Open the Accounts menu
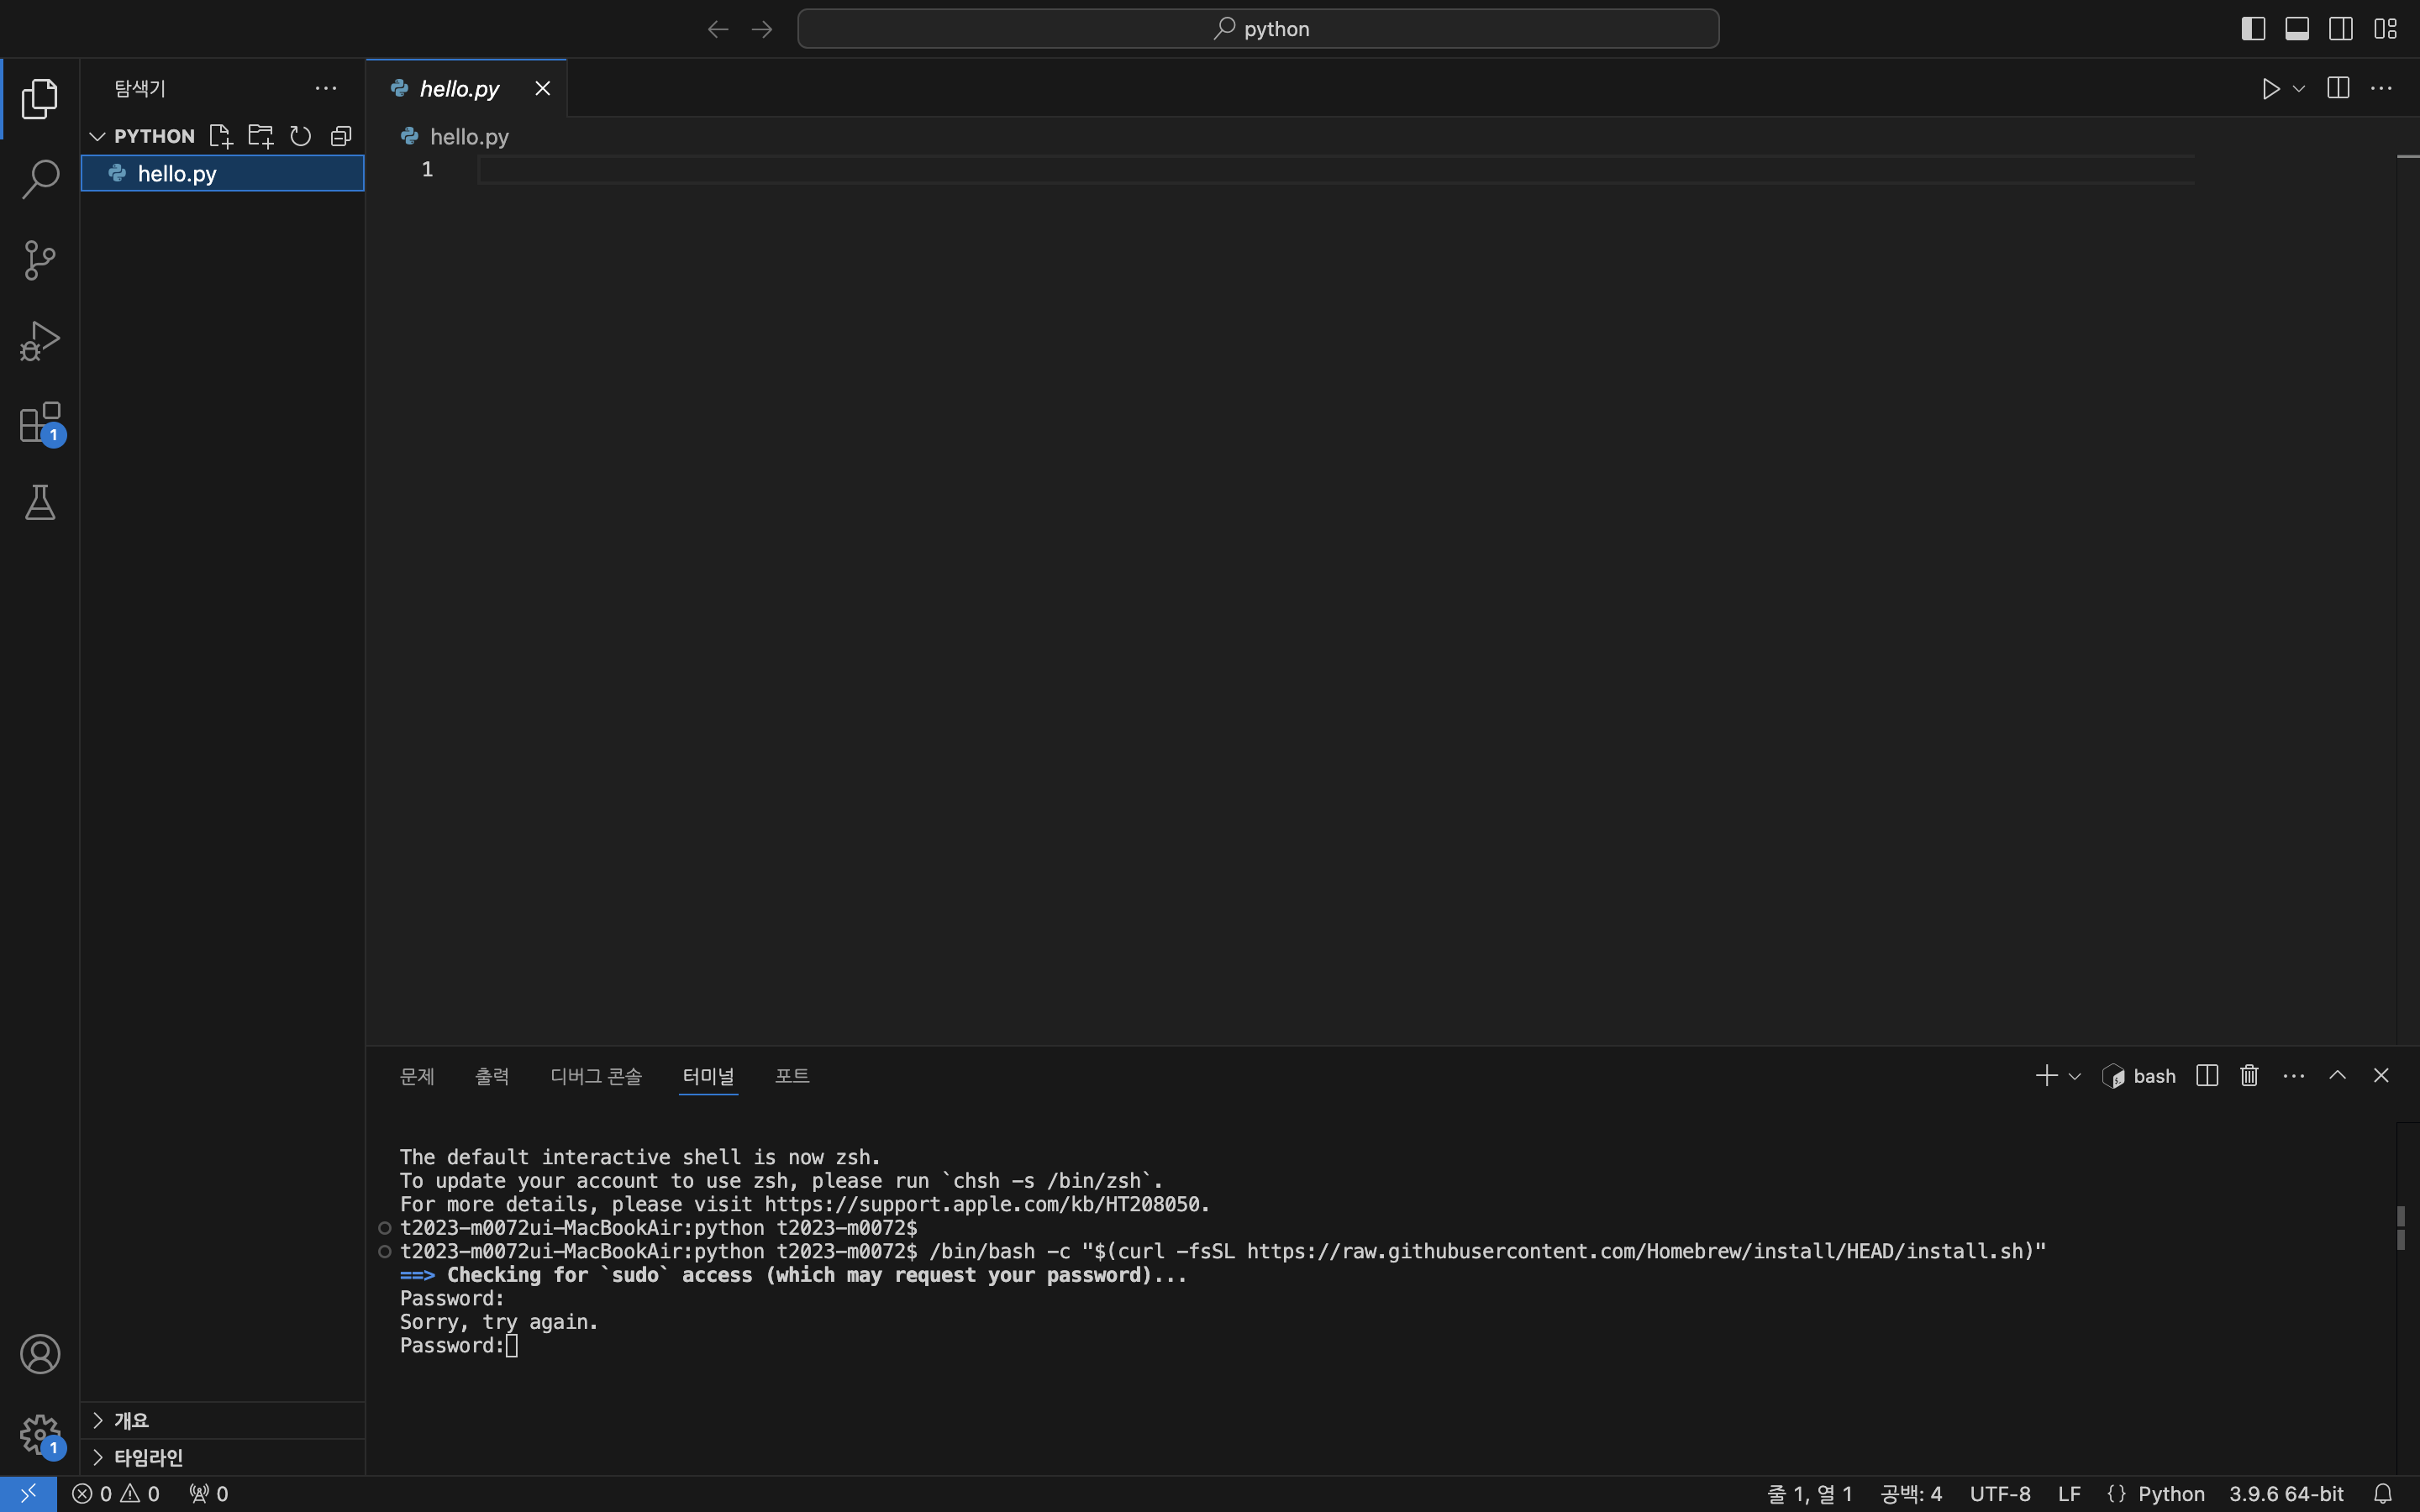2420x1512 pixels. (x=40, y=1354)
